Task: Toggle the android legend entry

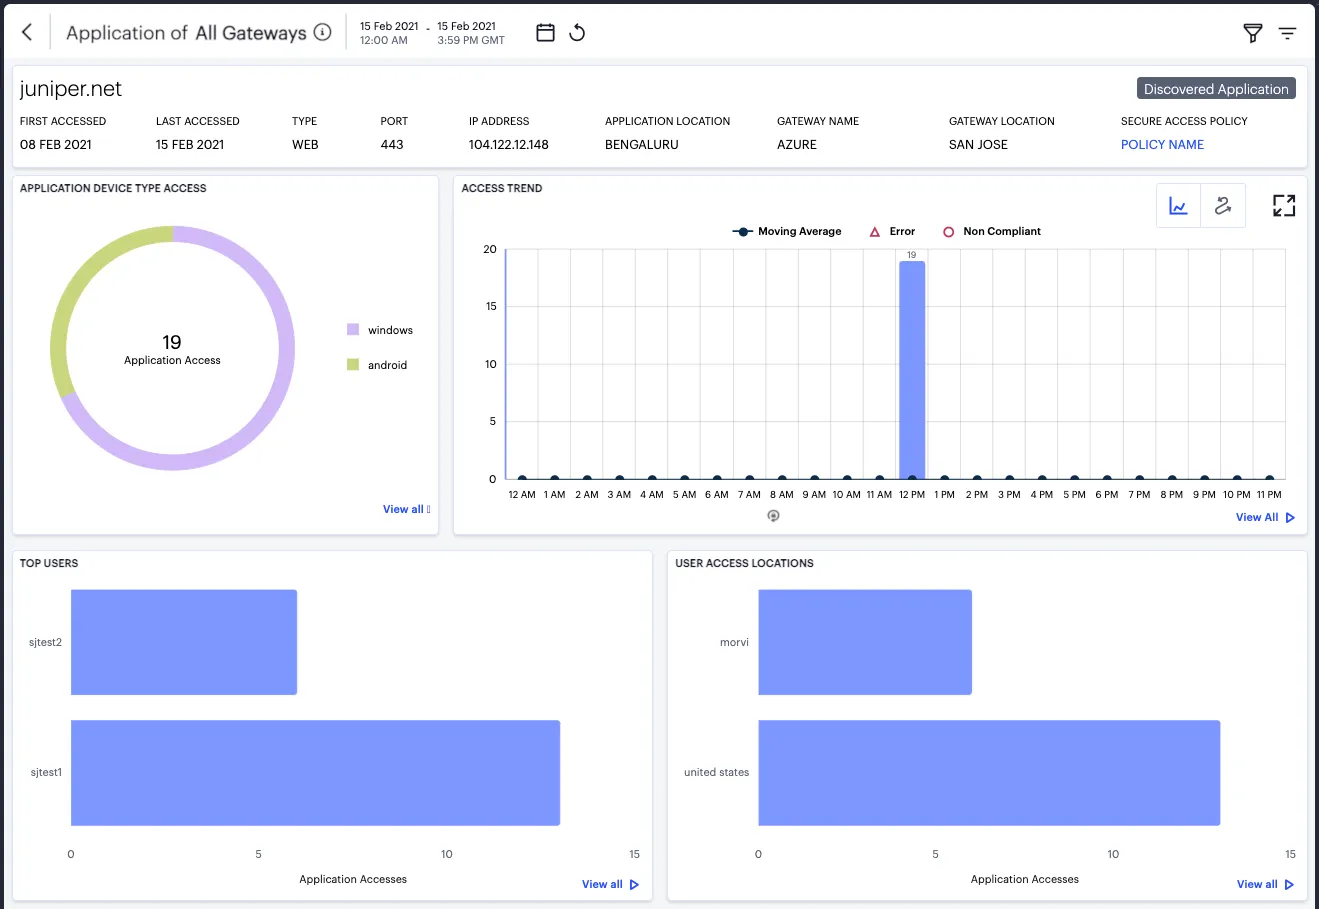Action: pos(377,365)
